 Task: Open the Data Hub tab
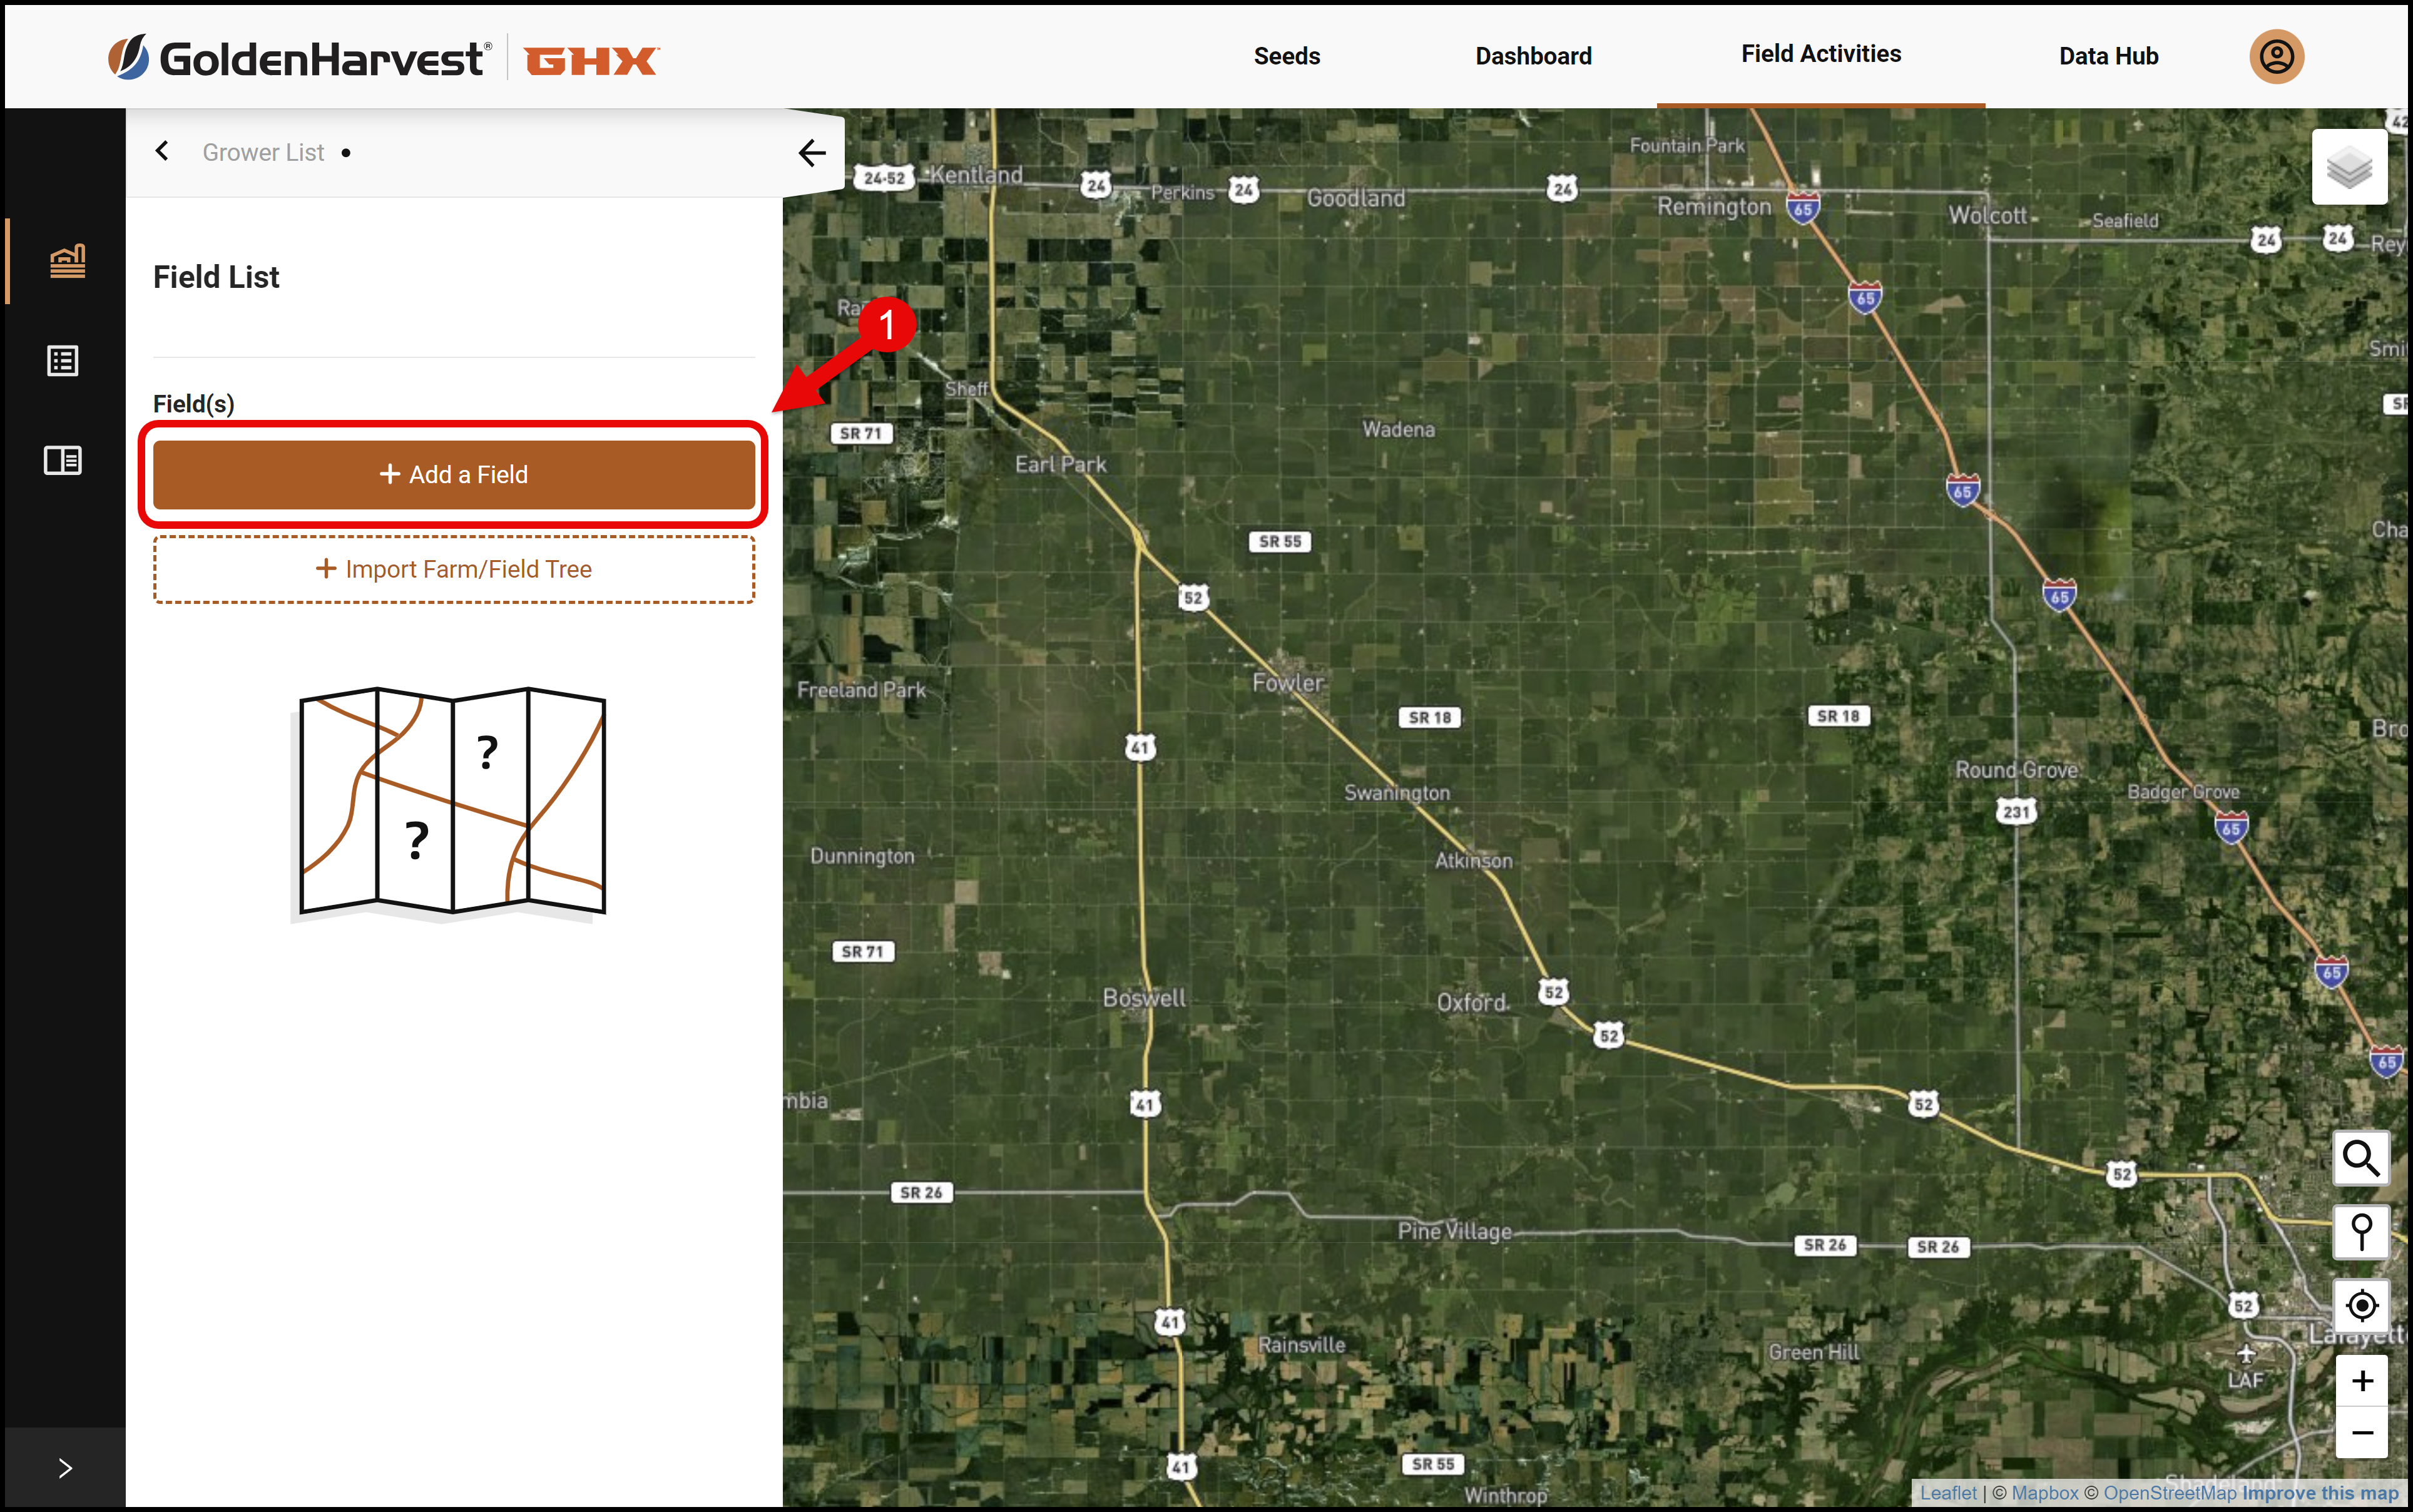(x=2108, y=56)
